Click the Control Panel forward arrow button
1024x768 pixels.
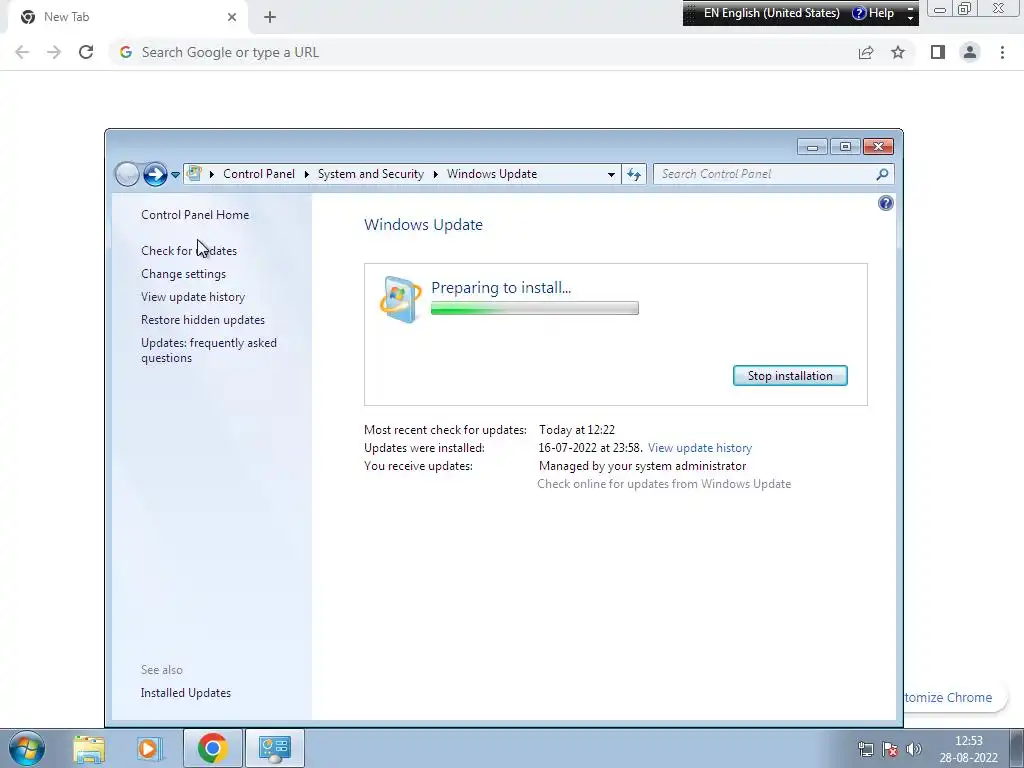pos(155,174)
